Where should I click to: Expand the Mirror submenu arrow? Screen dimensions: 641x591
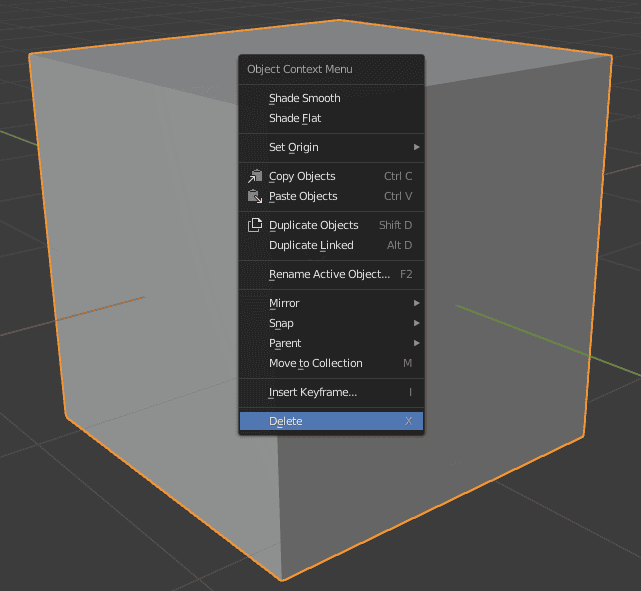pos(416,303)
